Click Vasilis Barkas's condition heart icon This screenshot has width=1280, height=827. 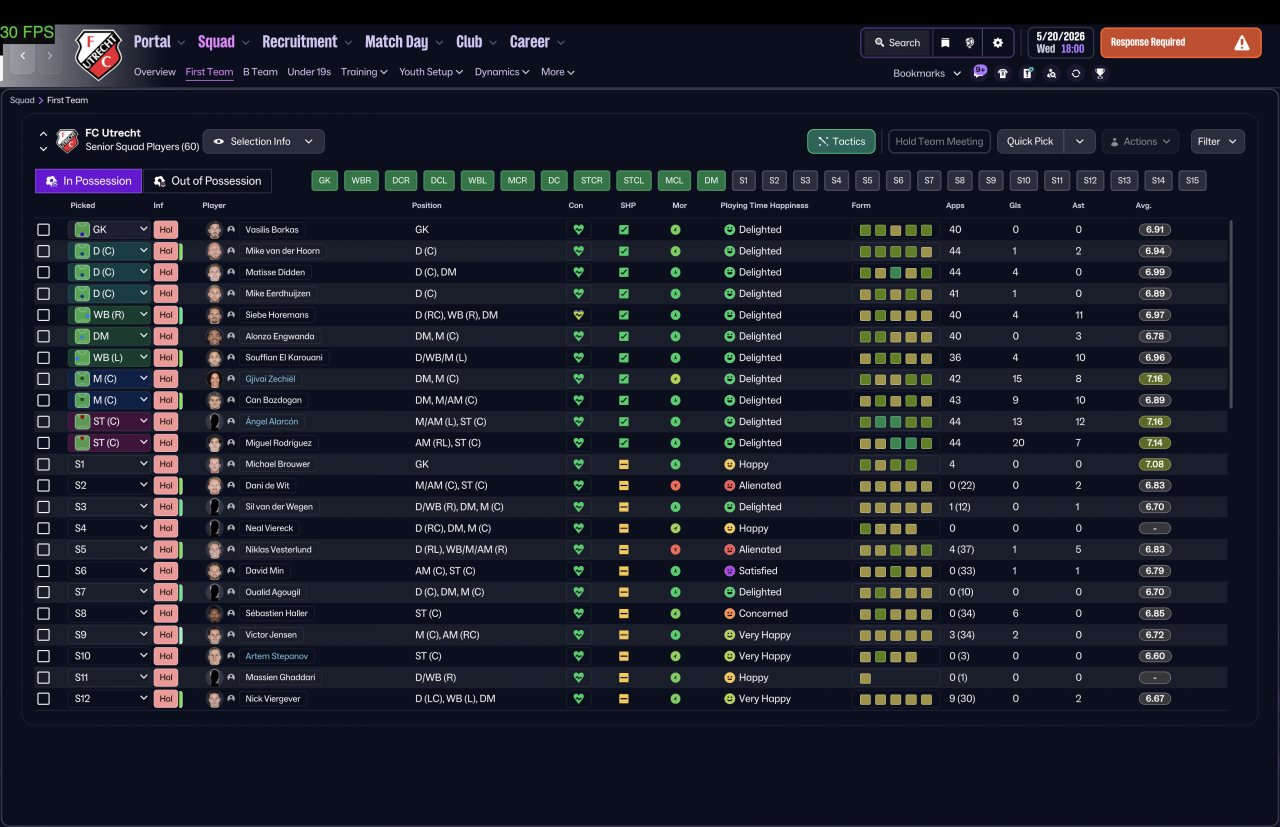pyautogui.click(x=578, y=229)
